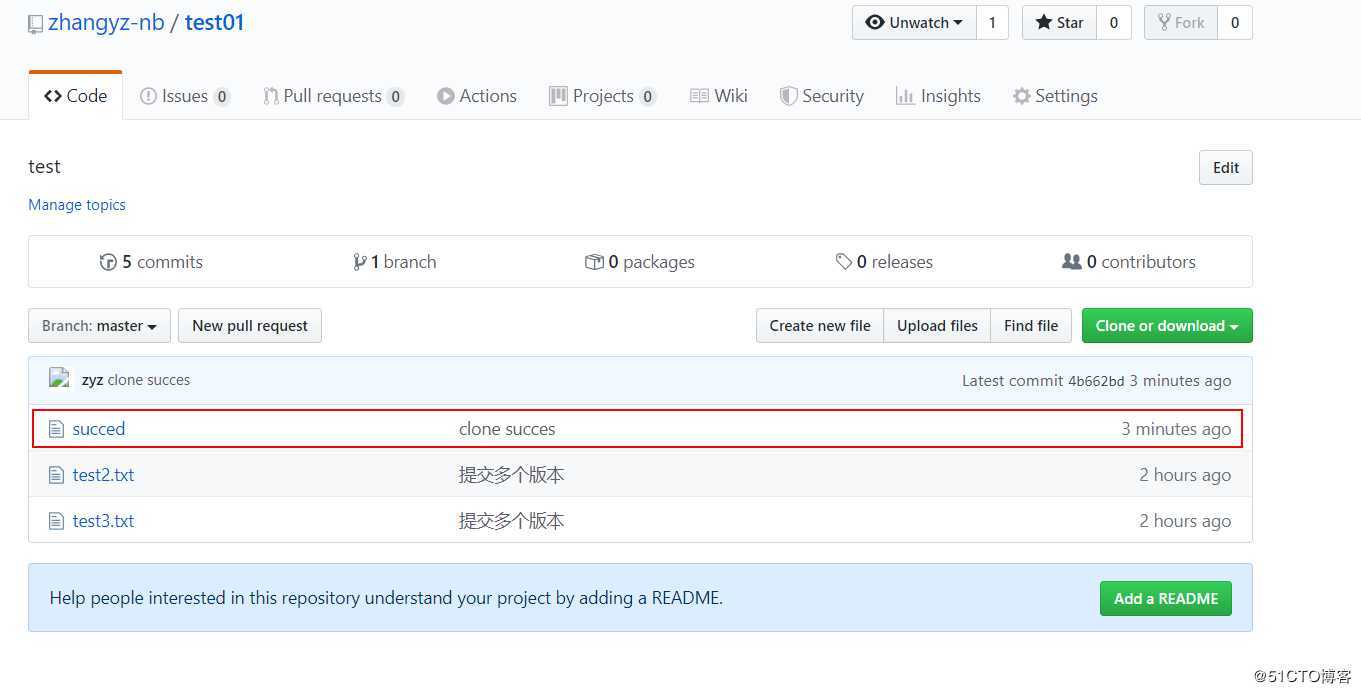Click the package icon beside 0 packages
Screen dimensions: 1361x693
[x=594, y=262]
